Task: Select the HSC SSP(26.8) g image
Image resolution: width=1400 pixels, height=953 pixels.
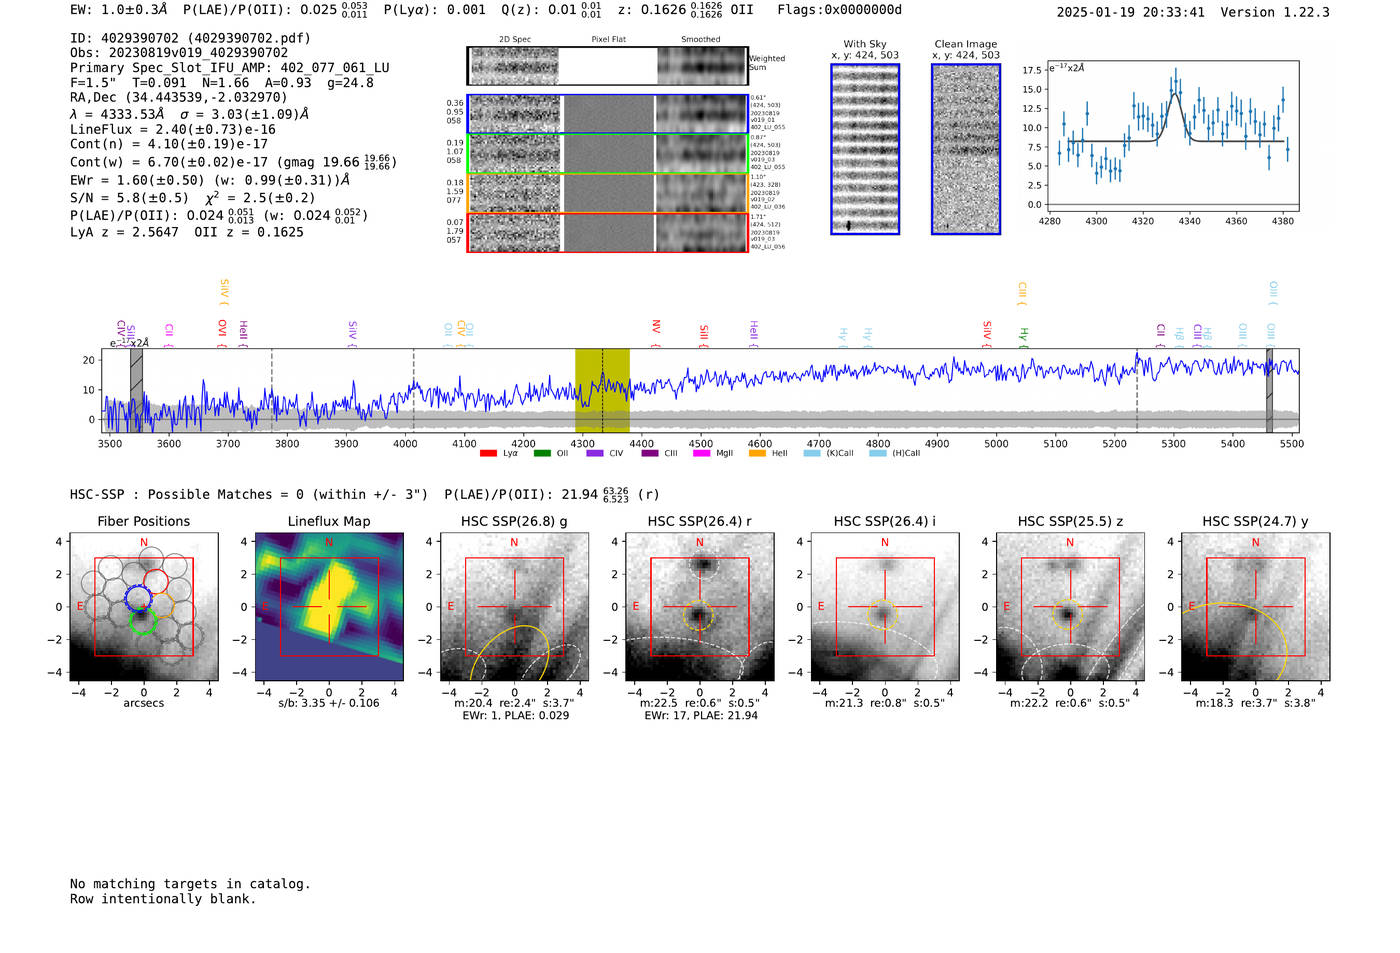Action: (x=514, y=607)
